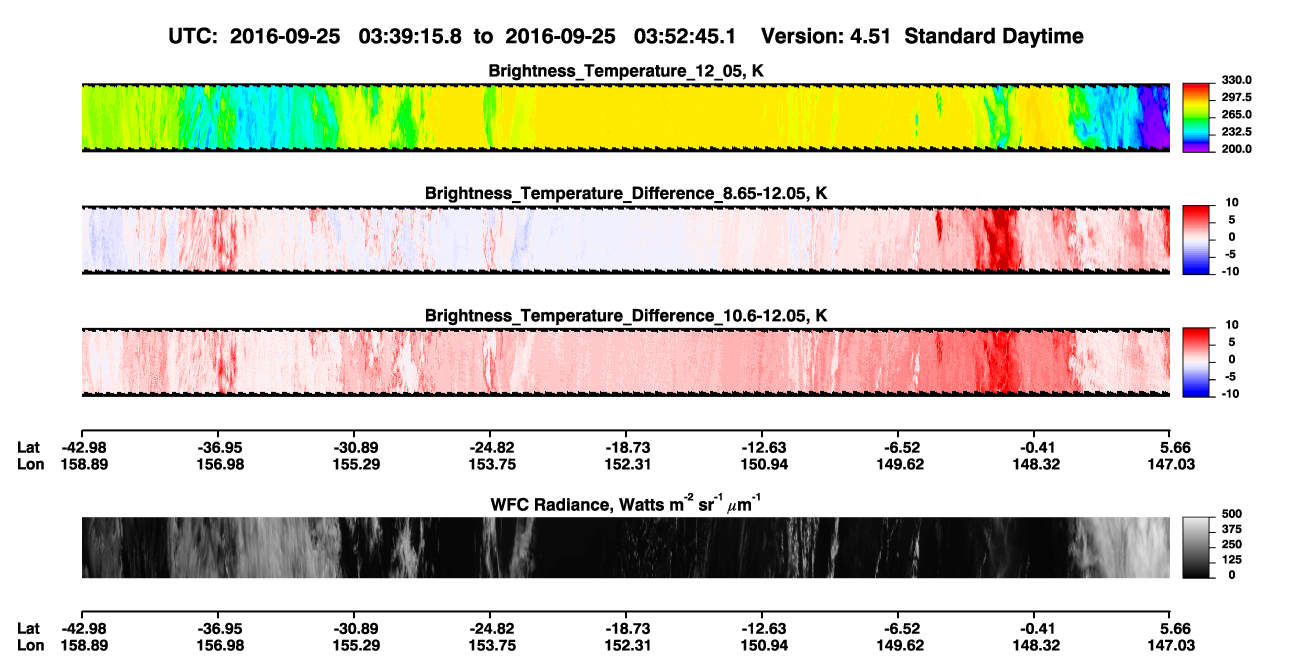This screenshot has width=1300, height=667.
Task: Click latitude '-18.73' under the WFC panel
Action: pos(625,629)
